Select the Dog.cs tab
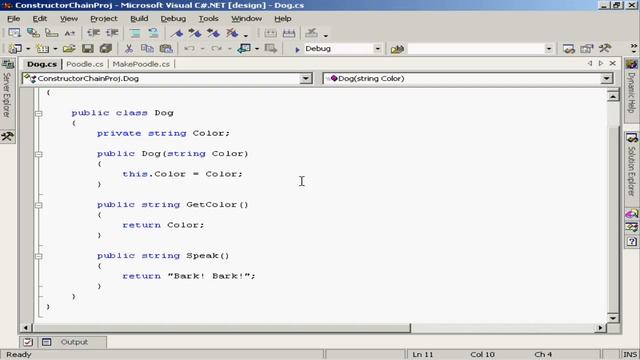The width and height of the screenshot is (640, 360). pos(42,64)
